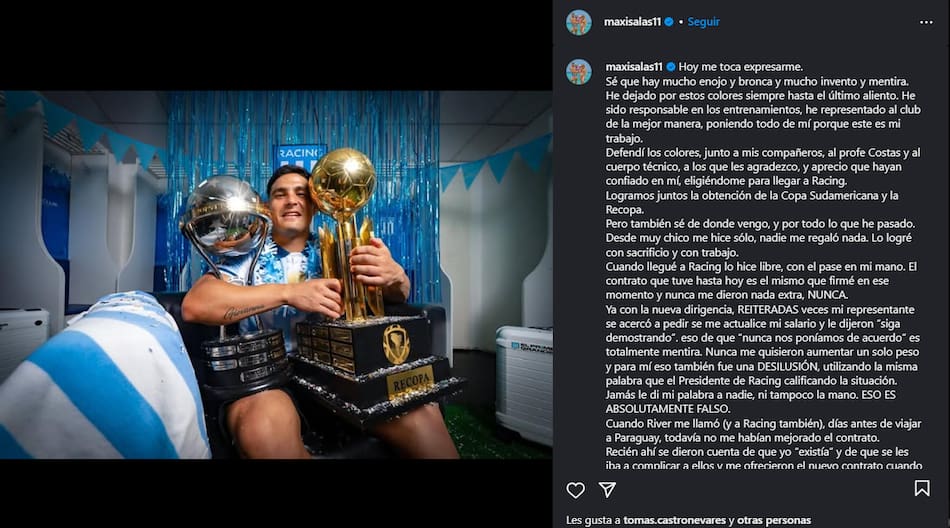This screenshot has width=950, height=528.
Task: Open maxisalas11 username in the header
Action: point(632,22)
